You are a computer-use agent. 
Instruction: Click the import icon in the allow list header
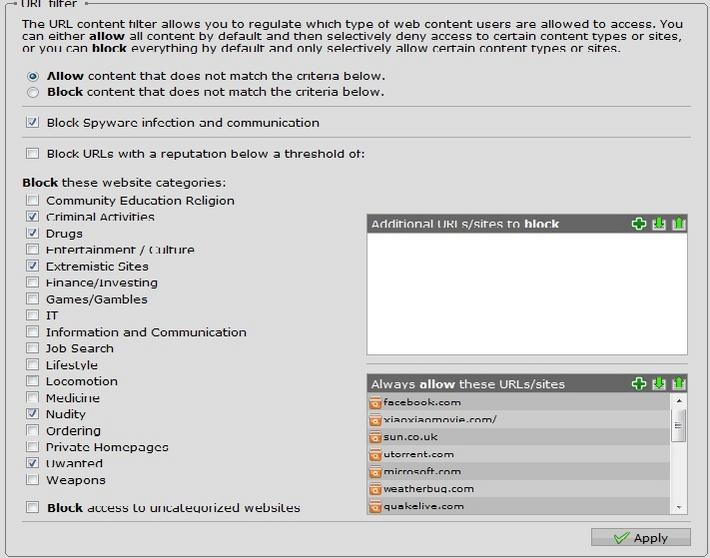659,383
